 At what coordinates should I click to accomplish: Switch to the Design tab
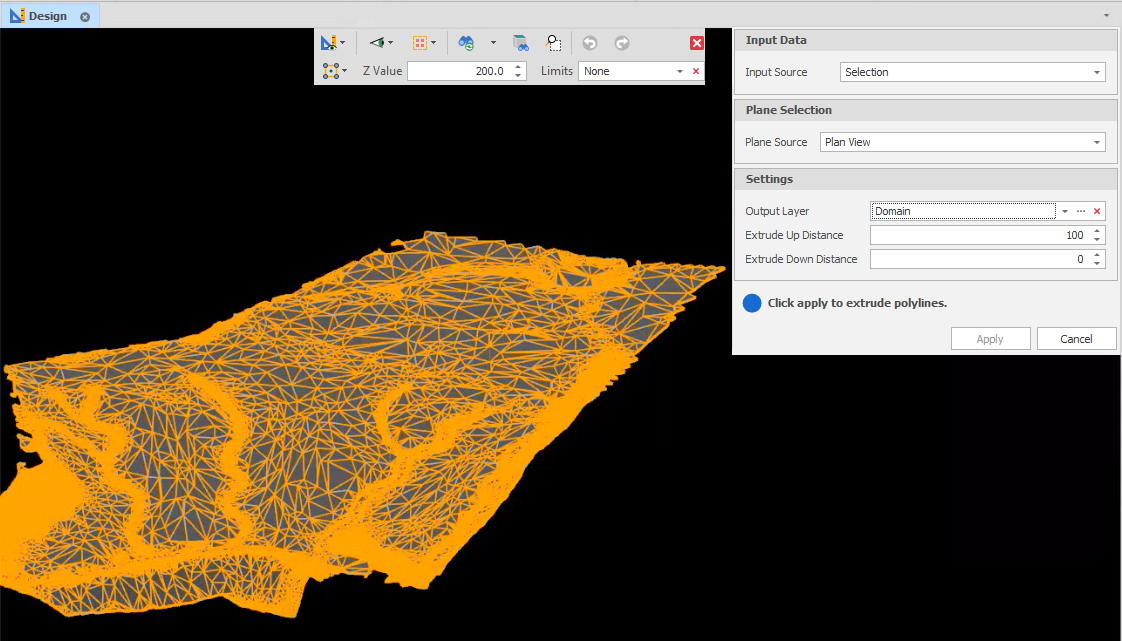pos(47,16)
